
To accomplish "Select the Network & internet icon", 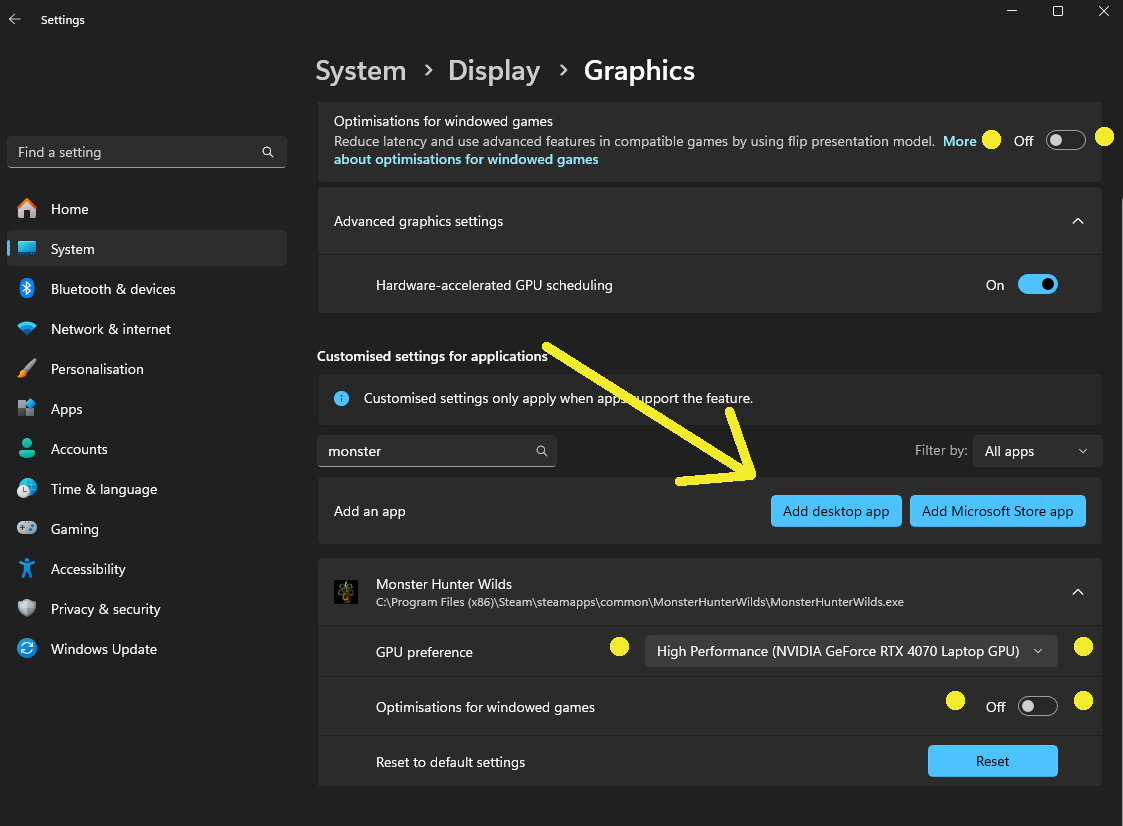I will pos(27,329).
